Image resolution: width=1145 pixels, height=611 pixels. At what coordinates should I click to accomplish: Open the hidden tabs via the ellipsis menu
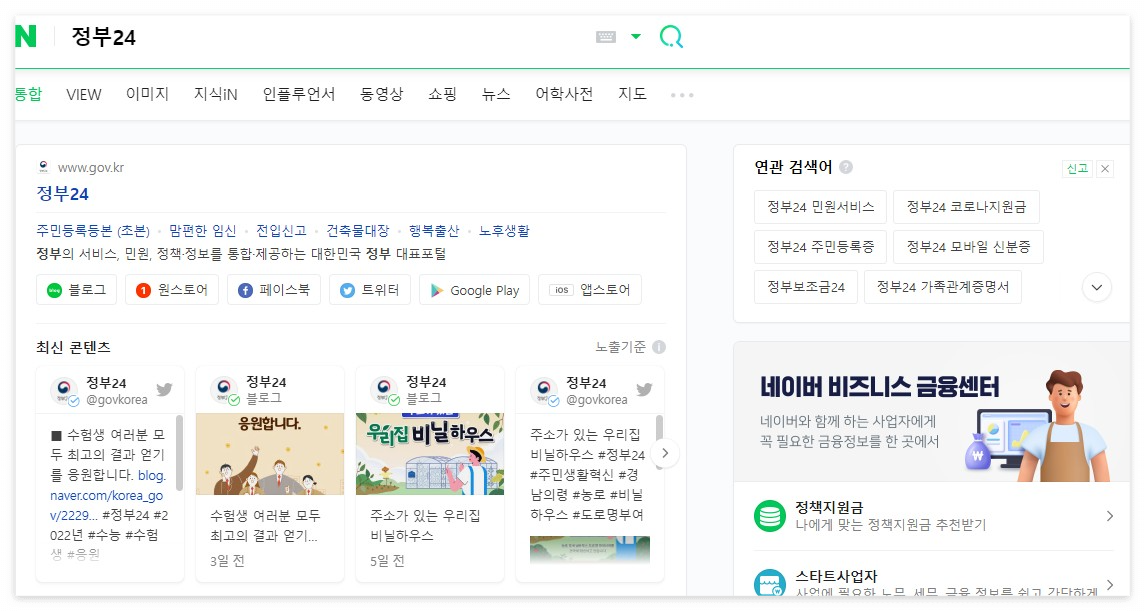(x=682, y=94)
